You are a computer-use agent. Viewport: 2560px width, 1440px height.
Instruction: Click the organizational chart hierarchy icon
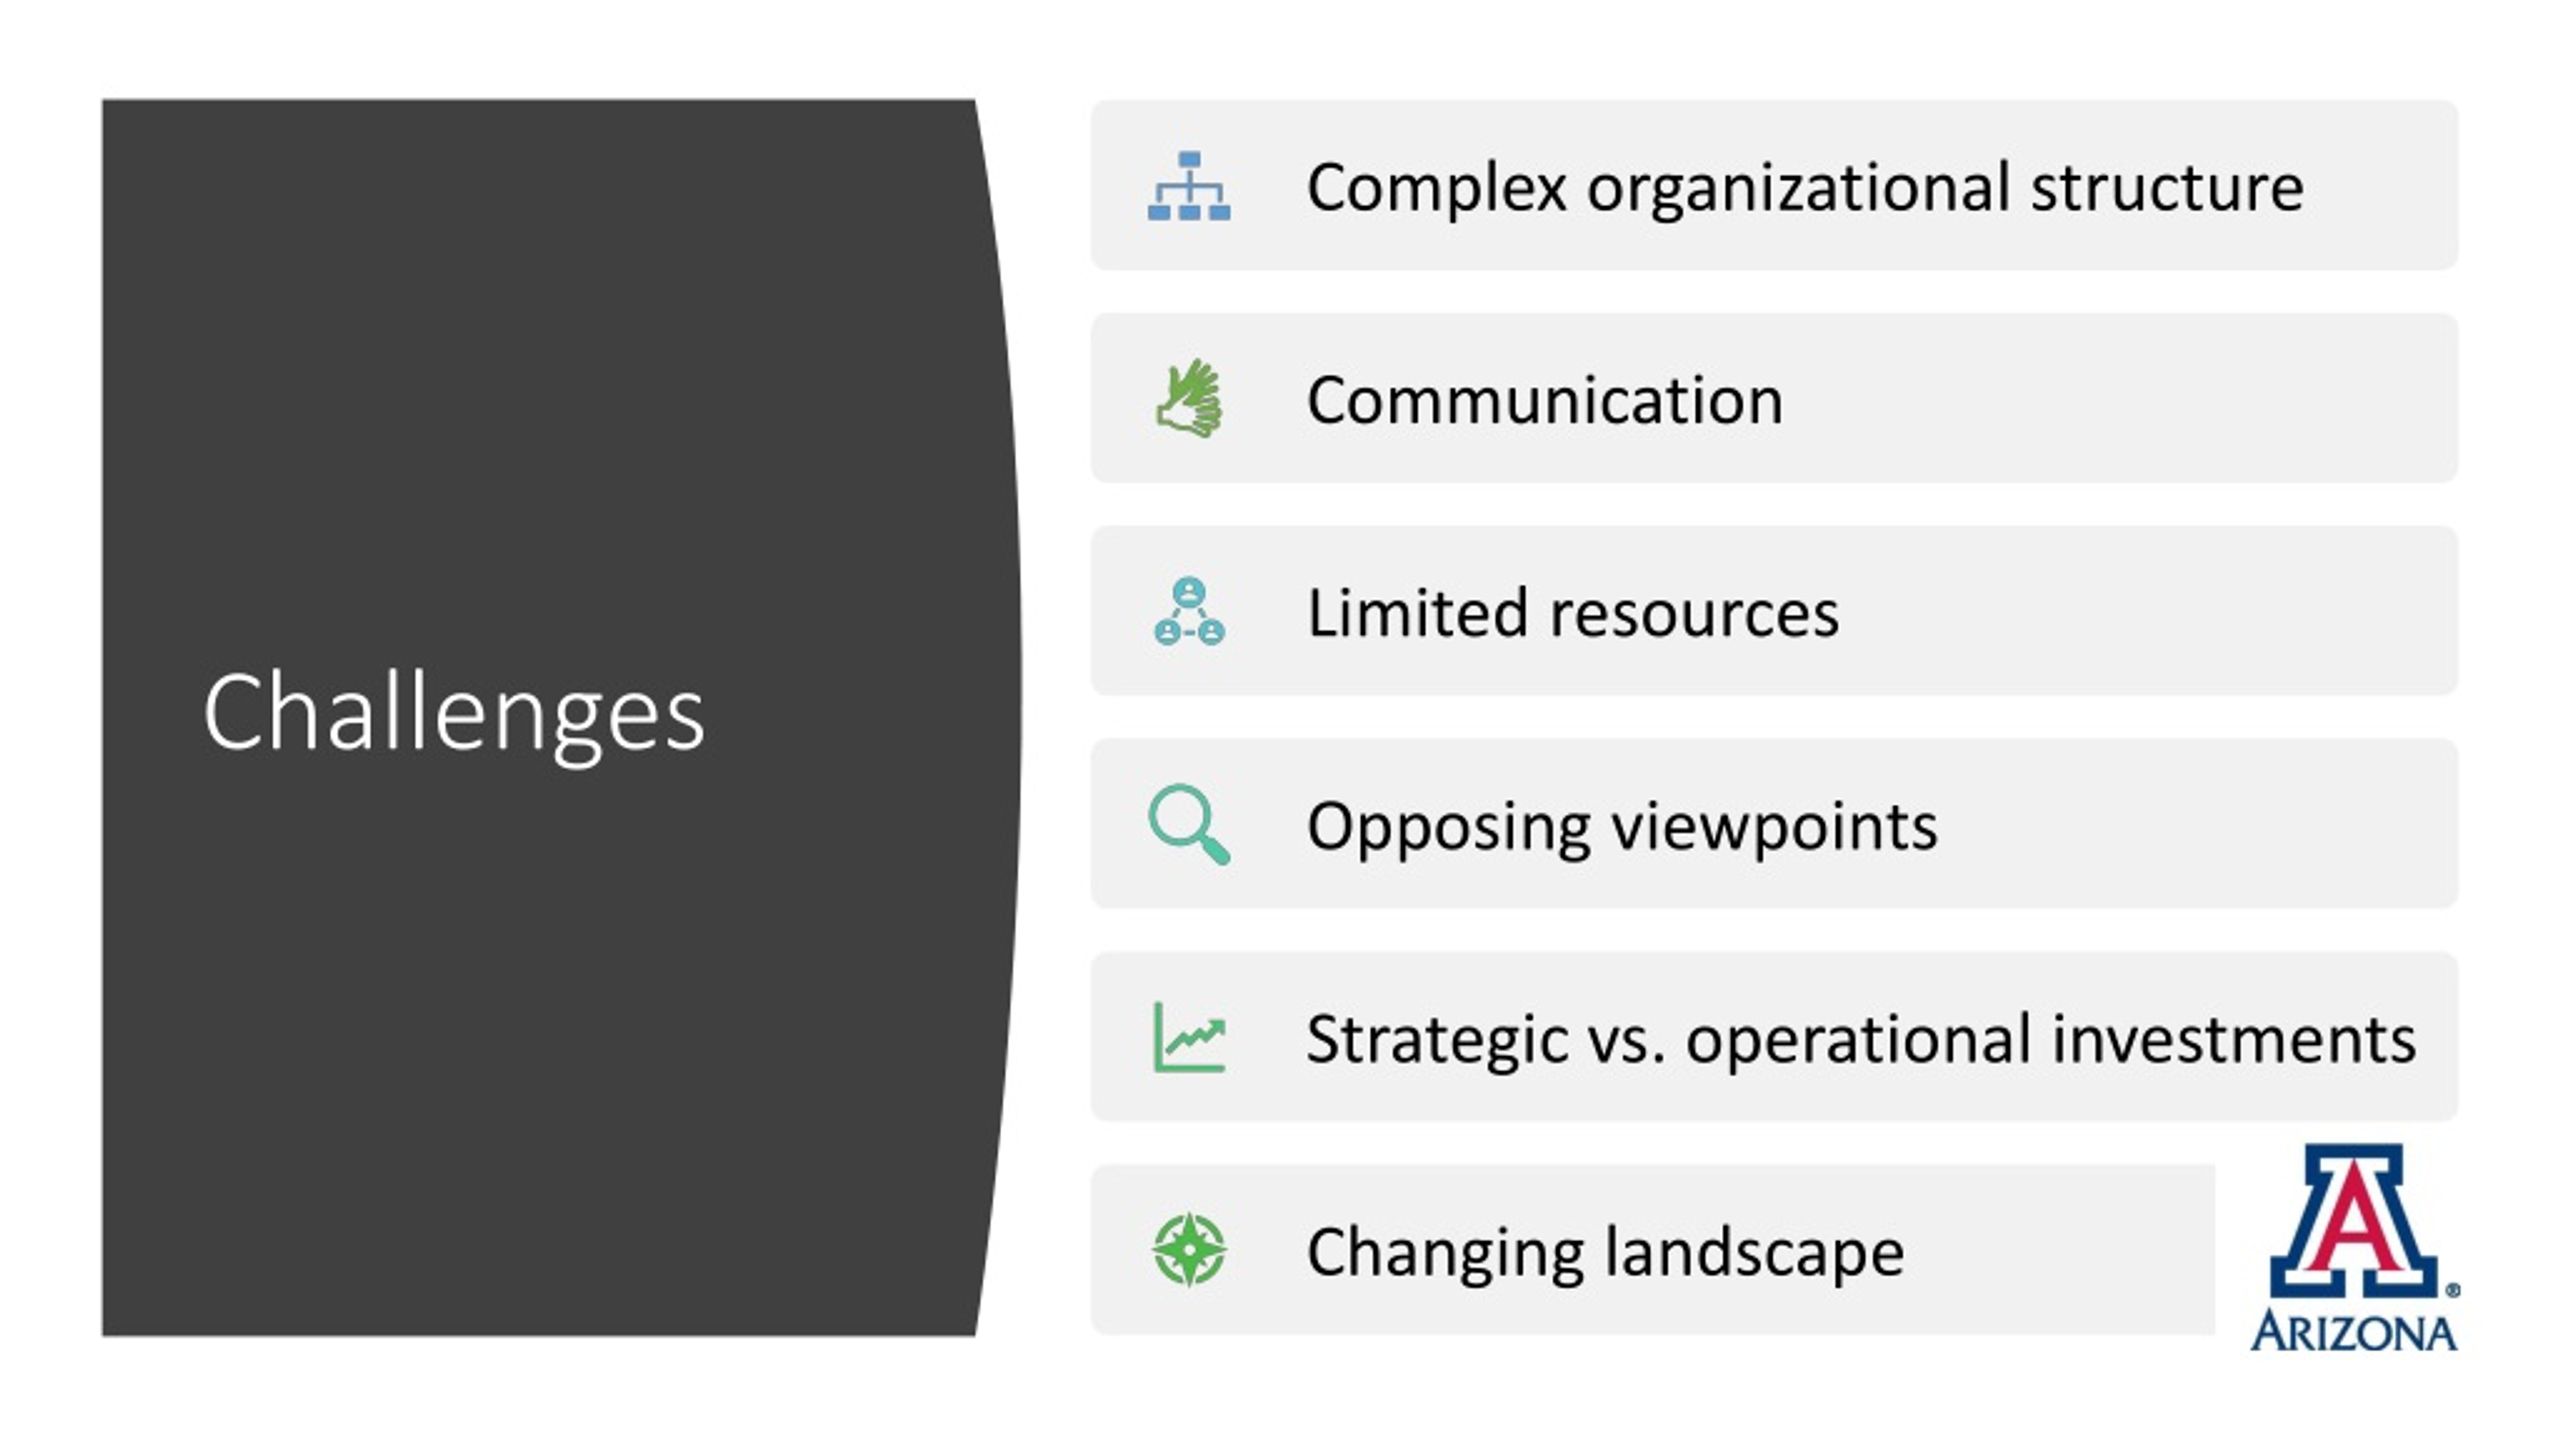1189,186
